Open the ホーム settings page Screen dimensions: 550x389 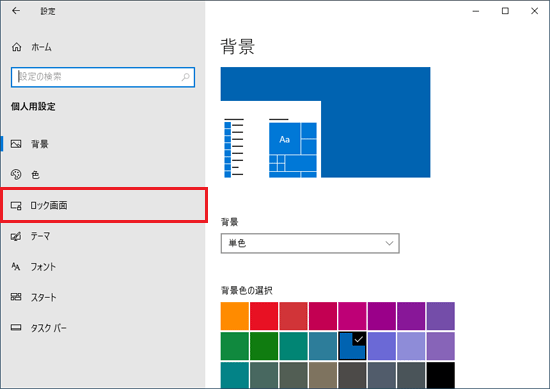click(103, 47)
